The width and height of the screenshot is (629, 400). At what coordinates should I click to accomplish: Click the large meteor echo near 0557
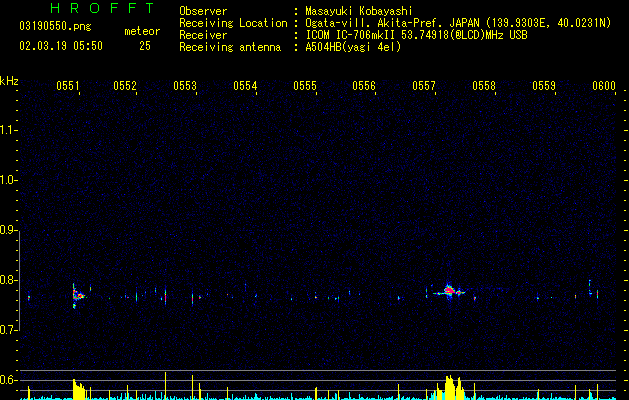450,290
